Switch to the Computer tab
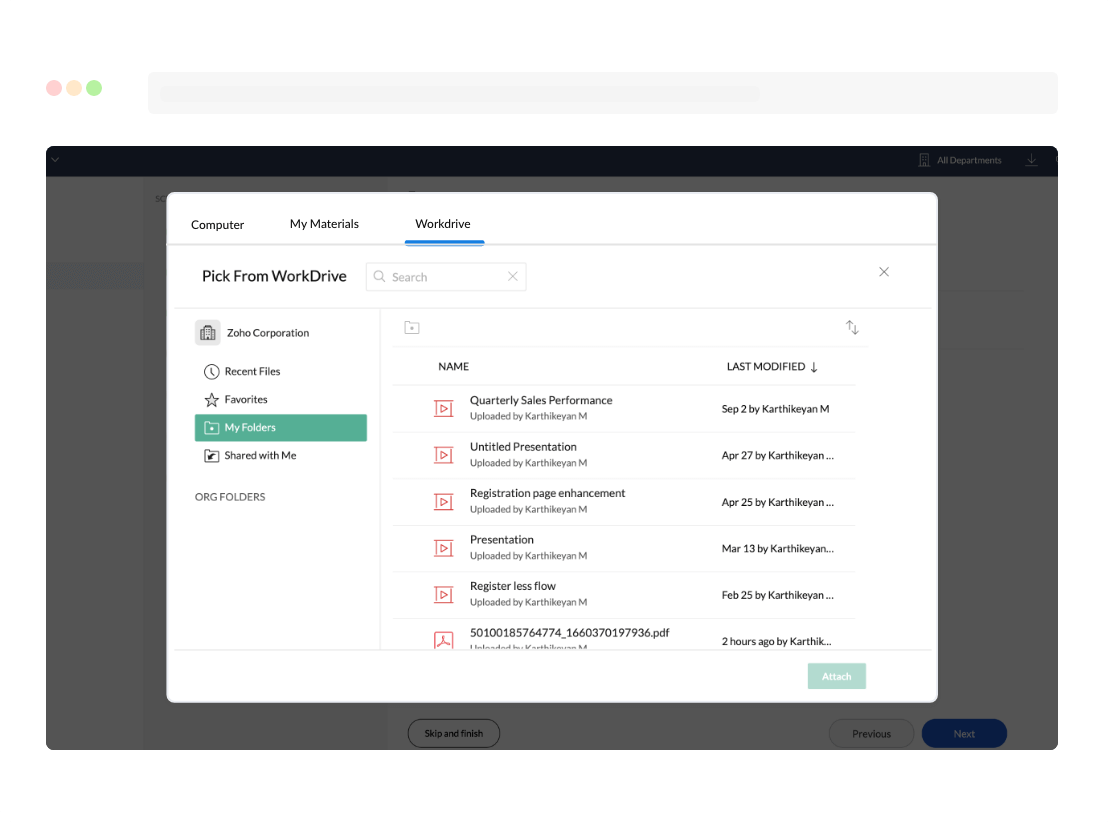This screenshot has height=822, width=1118. click(217, 225)
